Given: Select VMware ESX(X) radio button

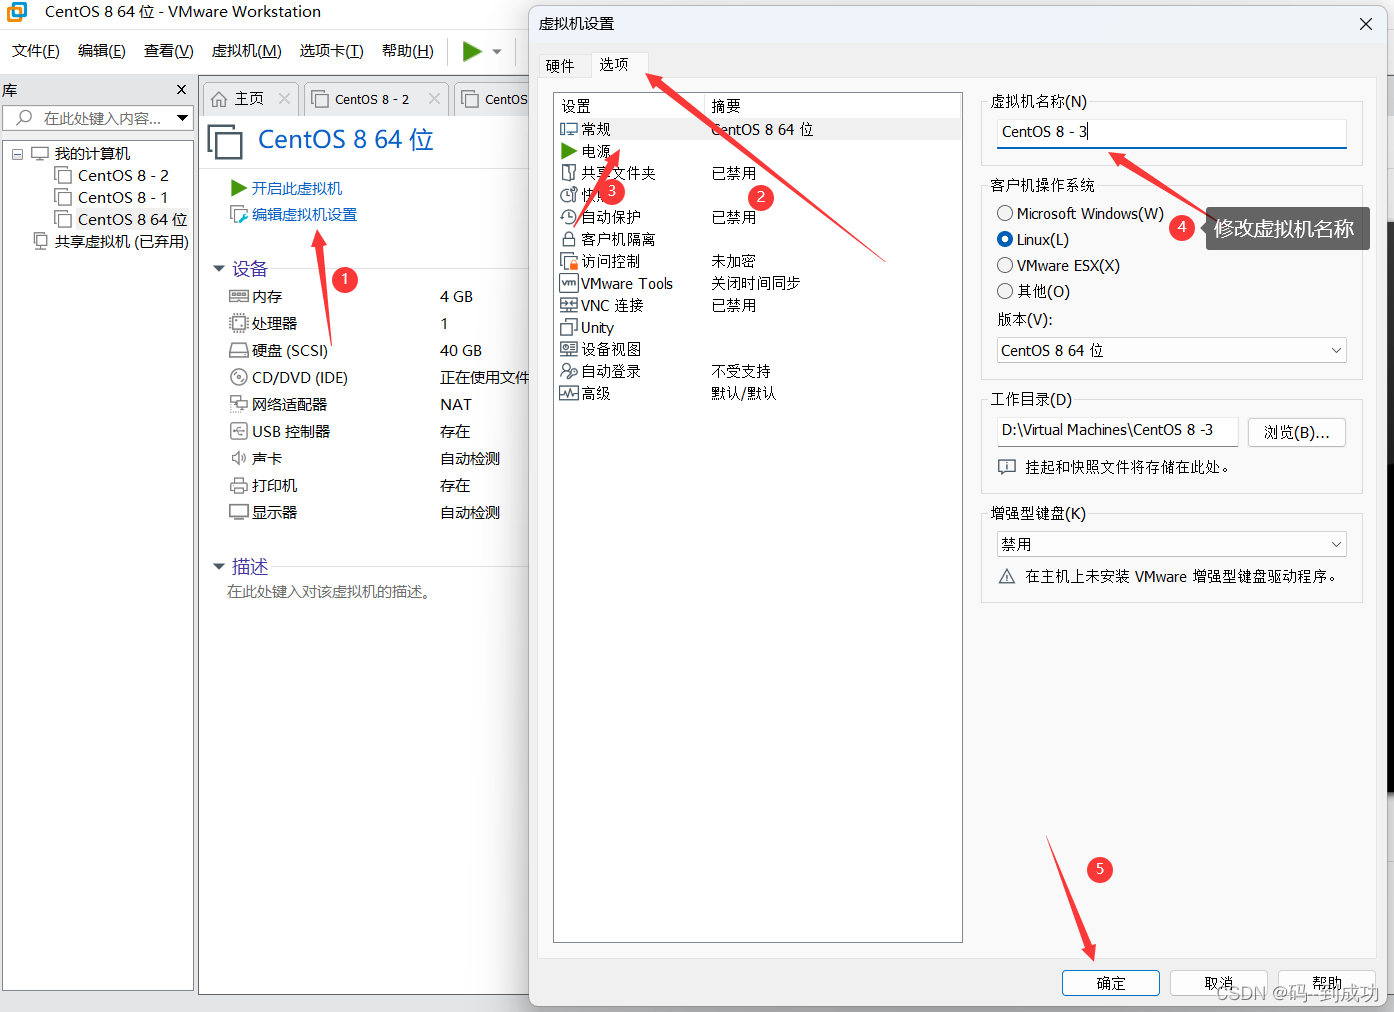Looking at the screenshot, I should [1005, 265].
